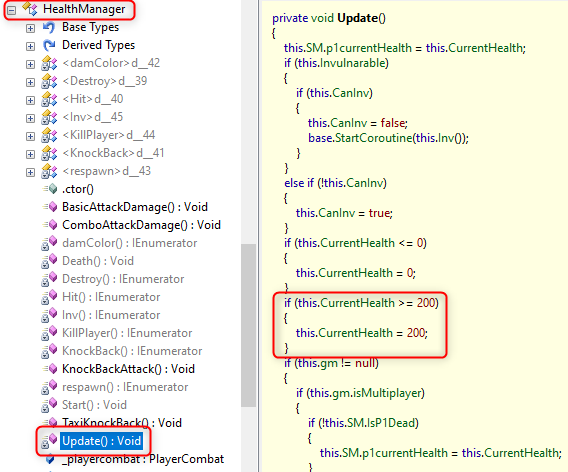Click the <KillPlayer>d__44 class icon
The height and width of the screenshot is (472, 568).
[49, 135]
